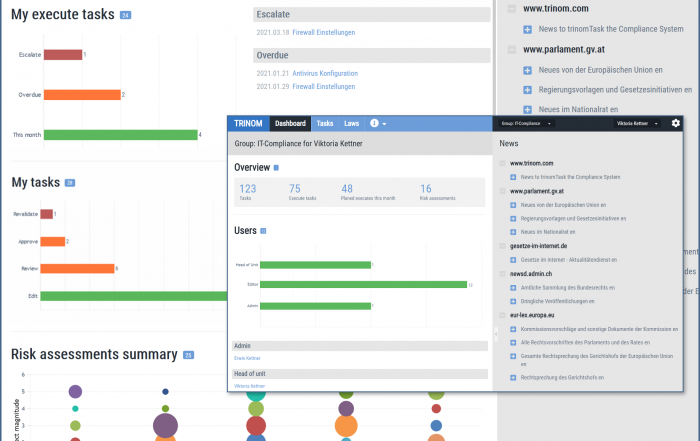The image size is (700, 441).
Task: Click the 25 badge beside Risk assessments summary
Action: 188,355
